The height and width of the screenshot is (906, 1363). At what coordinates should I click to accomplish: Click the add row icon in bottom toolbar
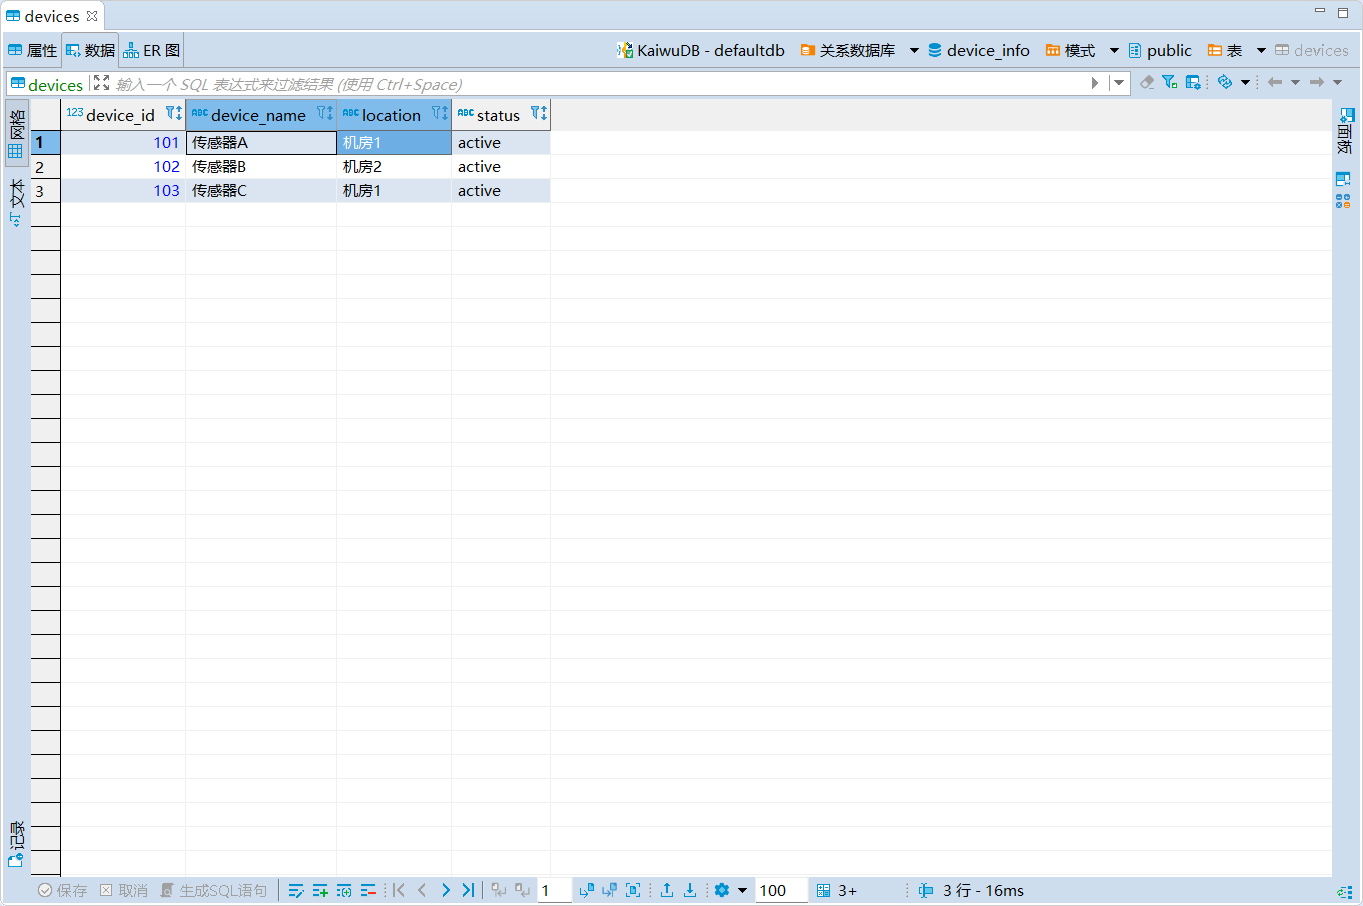(x=320, y=890)
